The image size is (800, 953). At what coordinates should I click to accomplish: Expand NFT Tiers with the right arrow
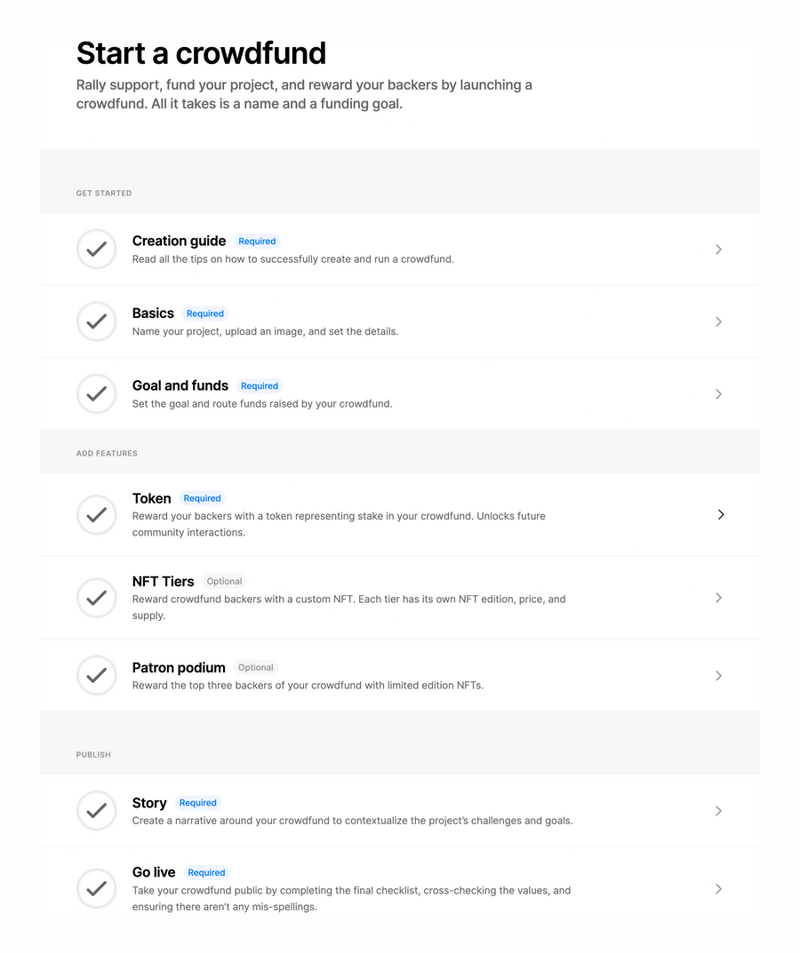point(718,598)
